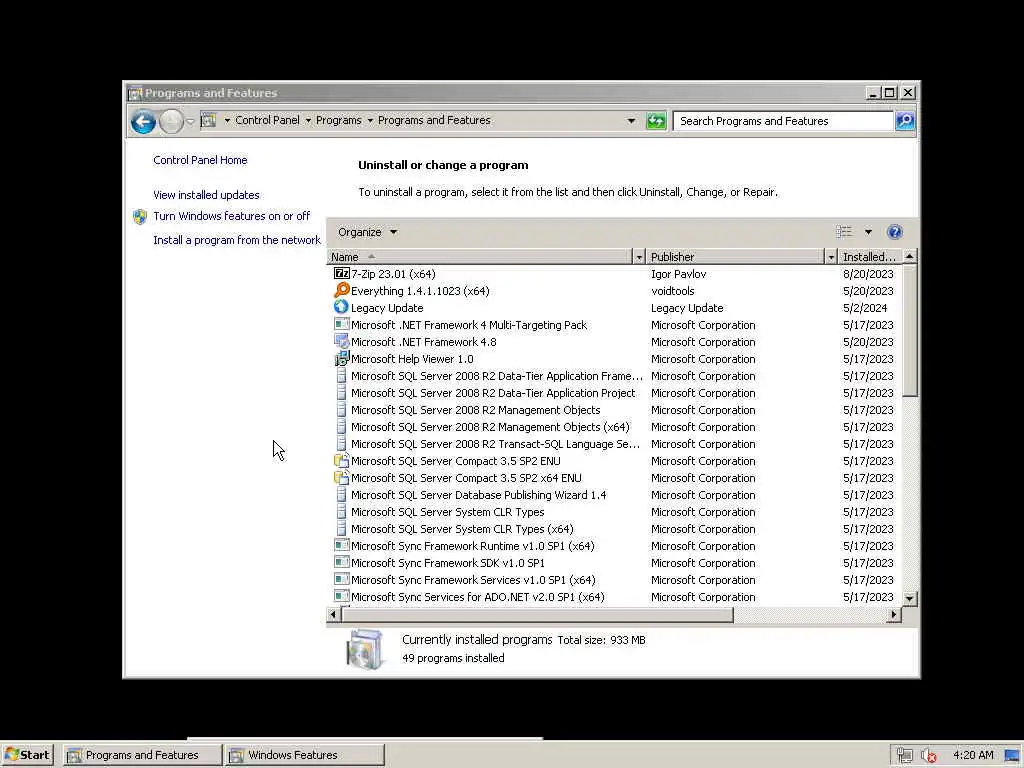The image size is (1024, 768).
Task: Open the view options dropdown arrow
Action: coord(868,232)
